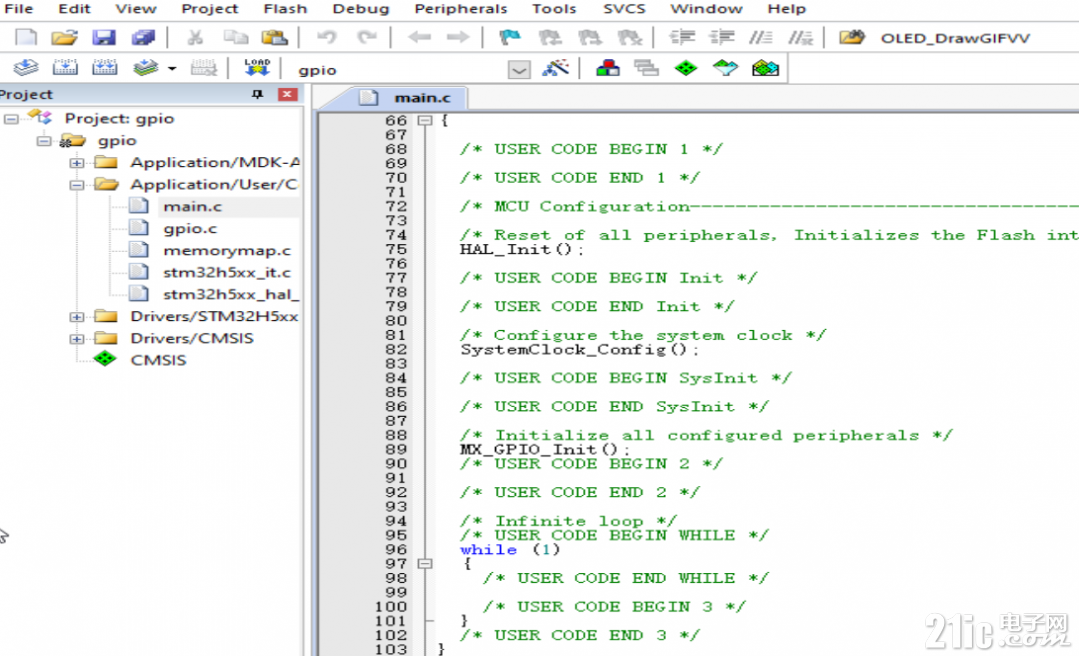1079x656 pixels.
Task: Click the Save All icon
Action: (x=144, y=37)
